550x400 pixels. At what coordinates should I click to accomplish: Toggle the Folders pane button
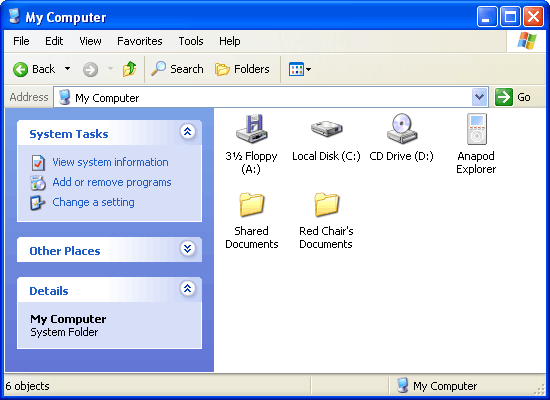(x=242, y=69)
